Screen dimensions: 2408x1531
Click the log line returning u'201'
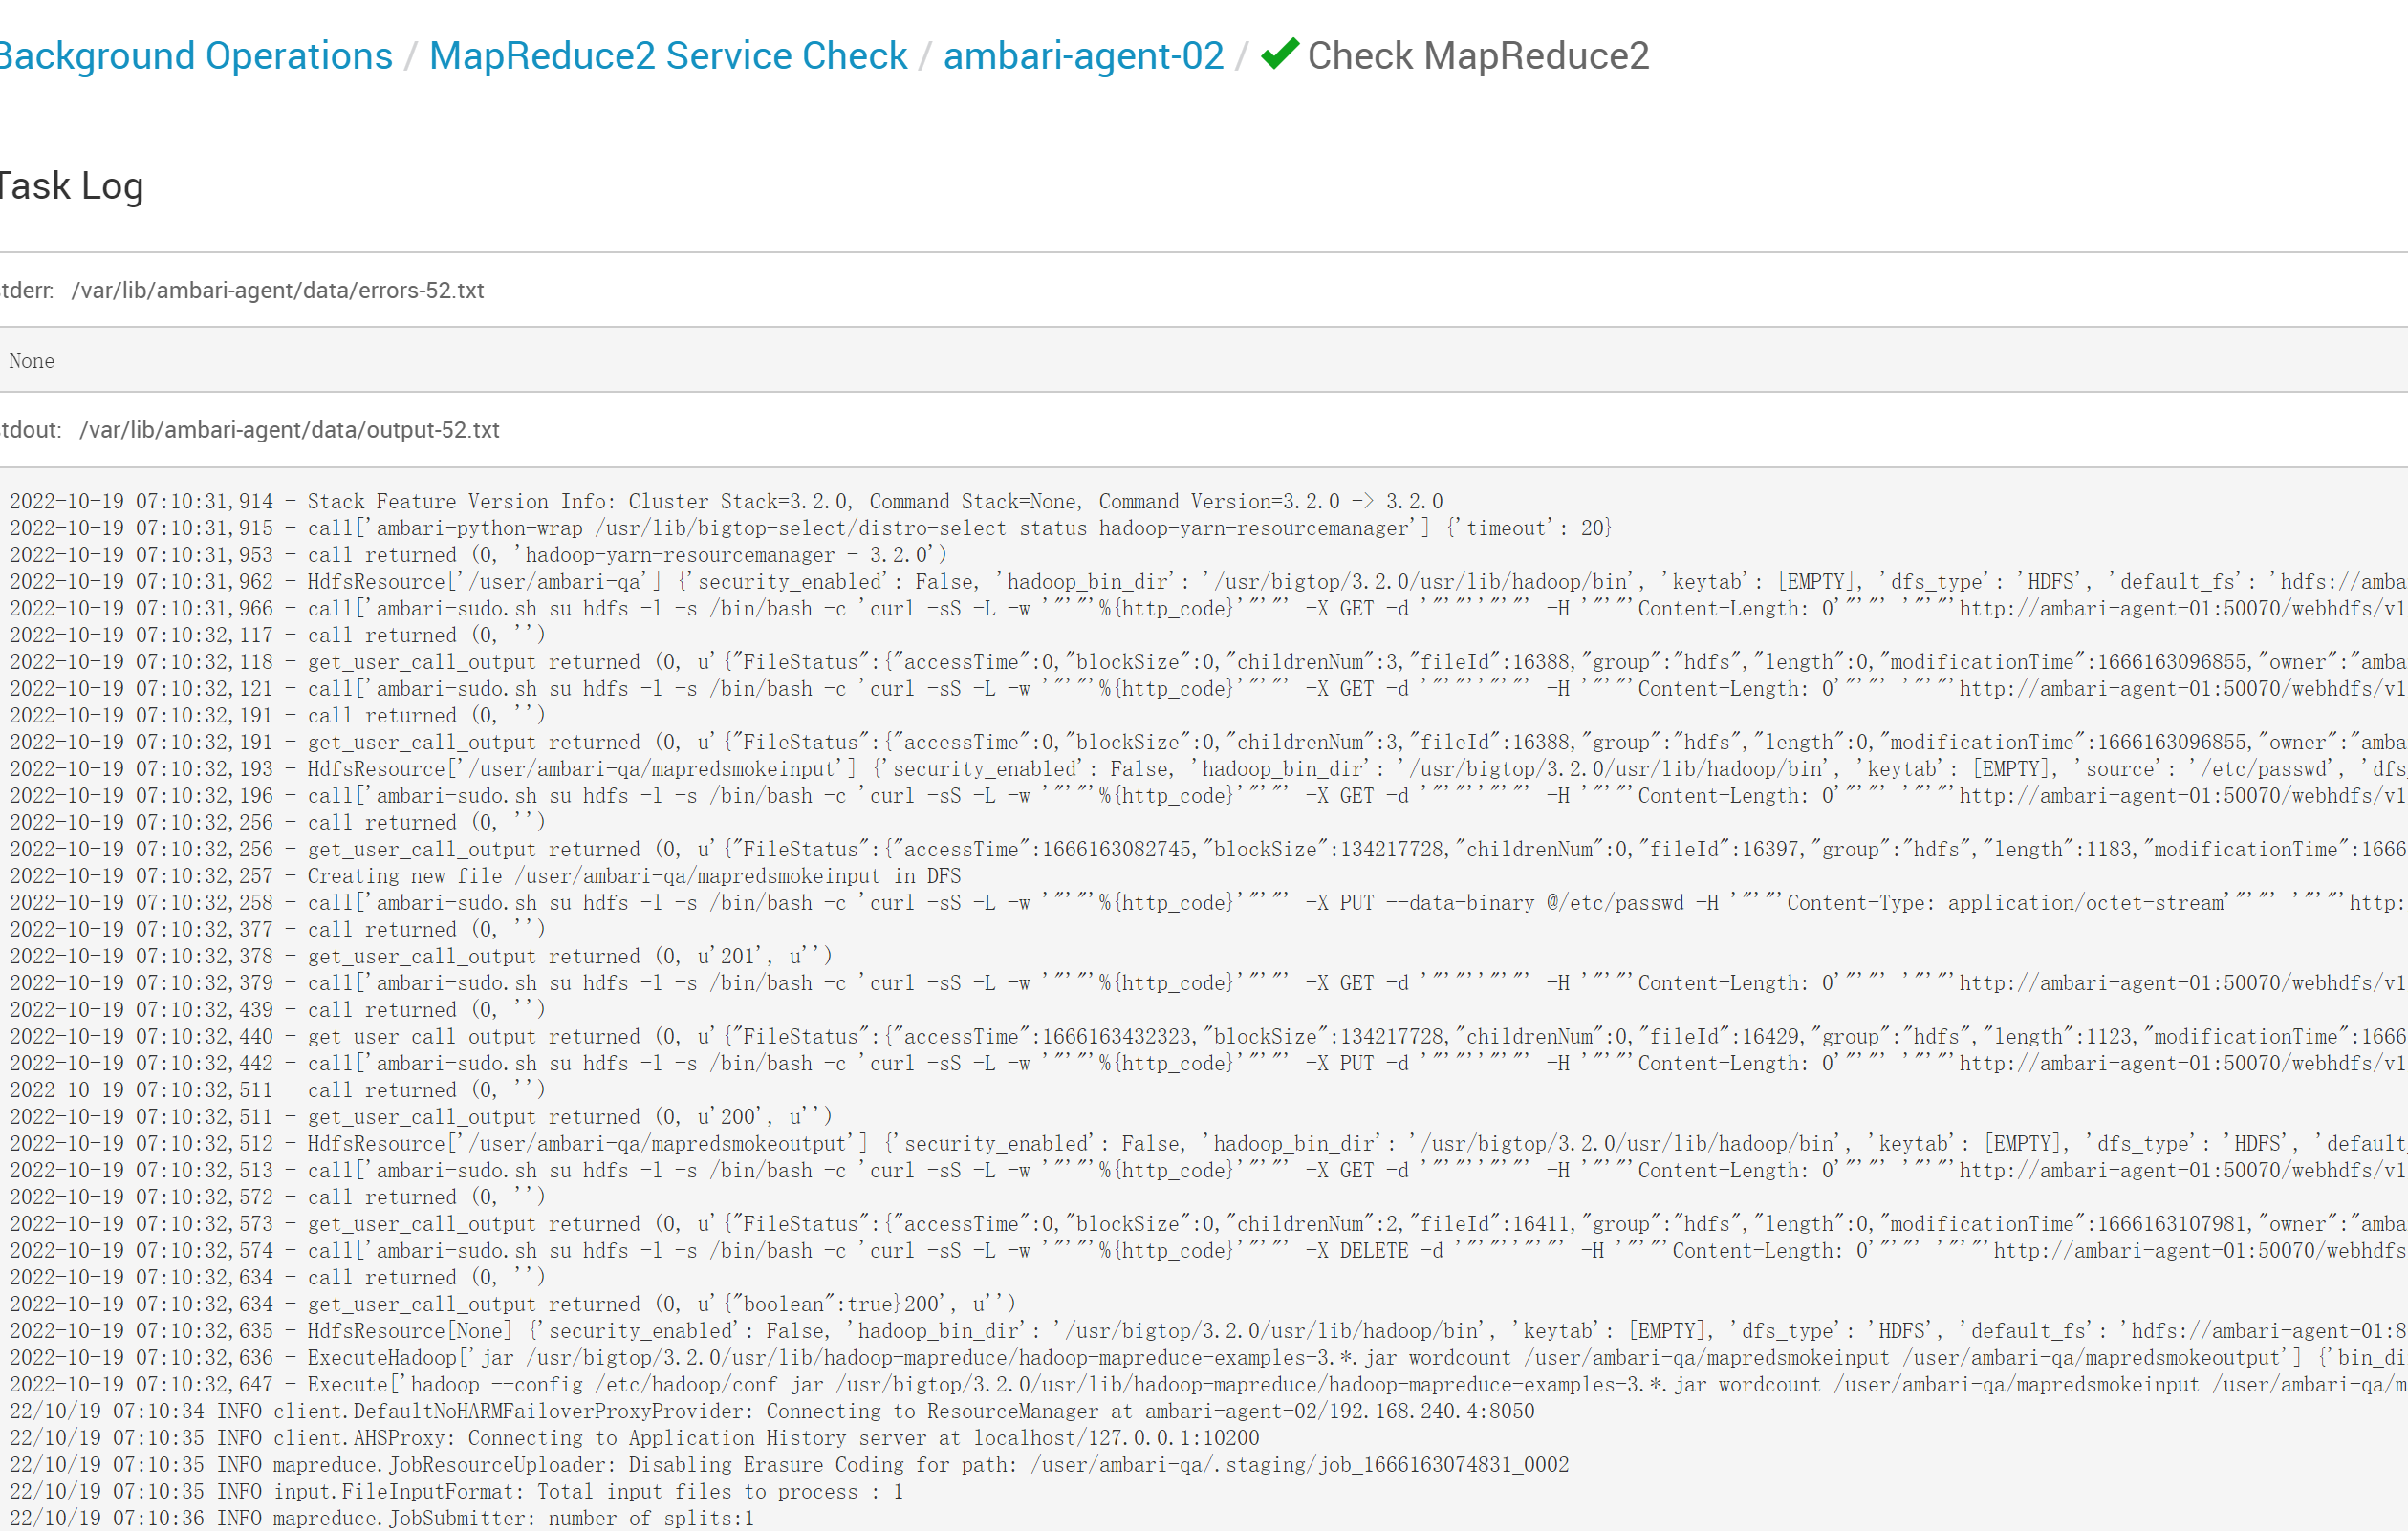420,956
